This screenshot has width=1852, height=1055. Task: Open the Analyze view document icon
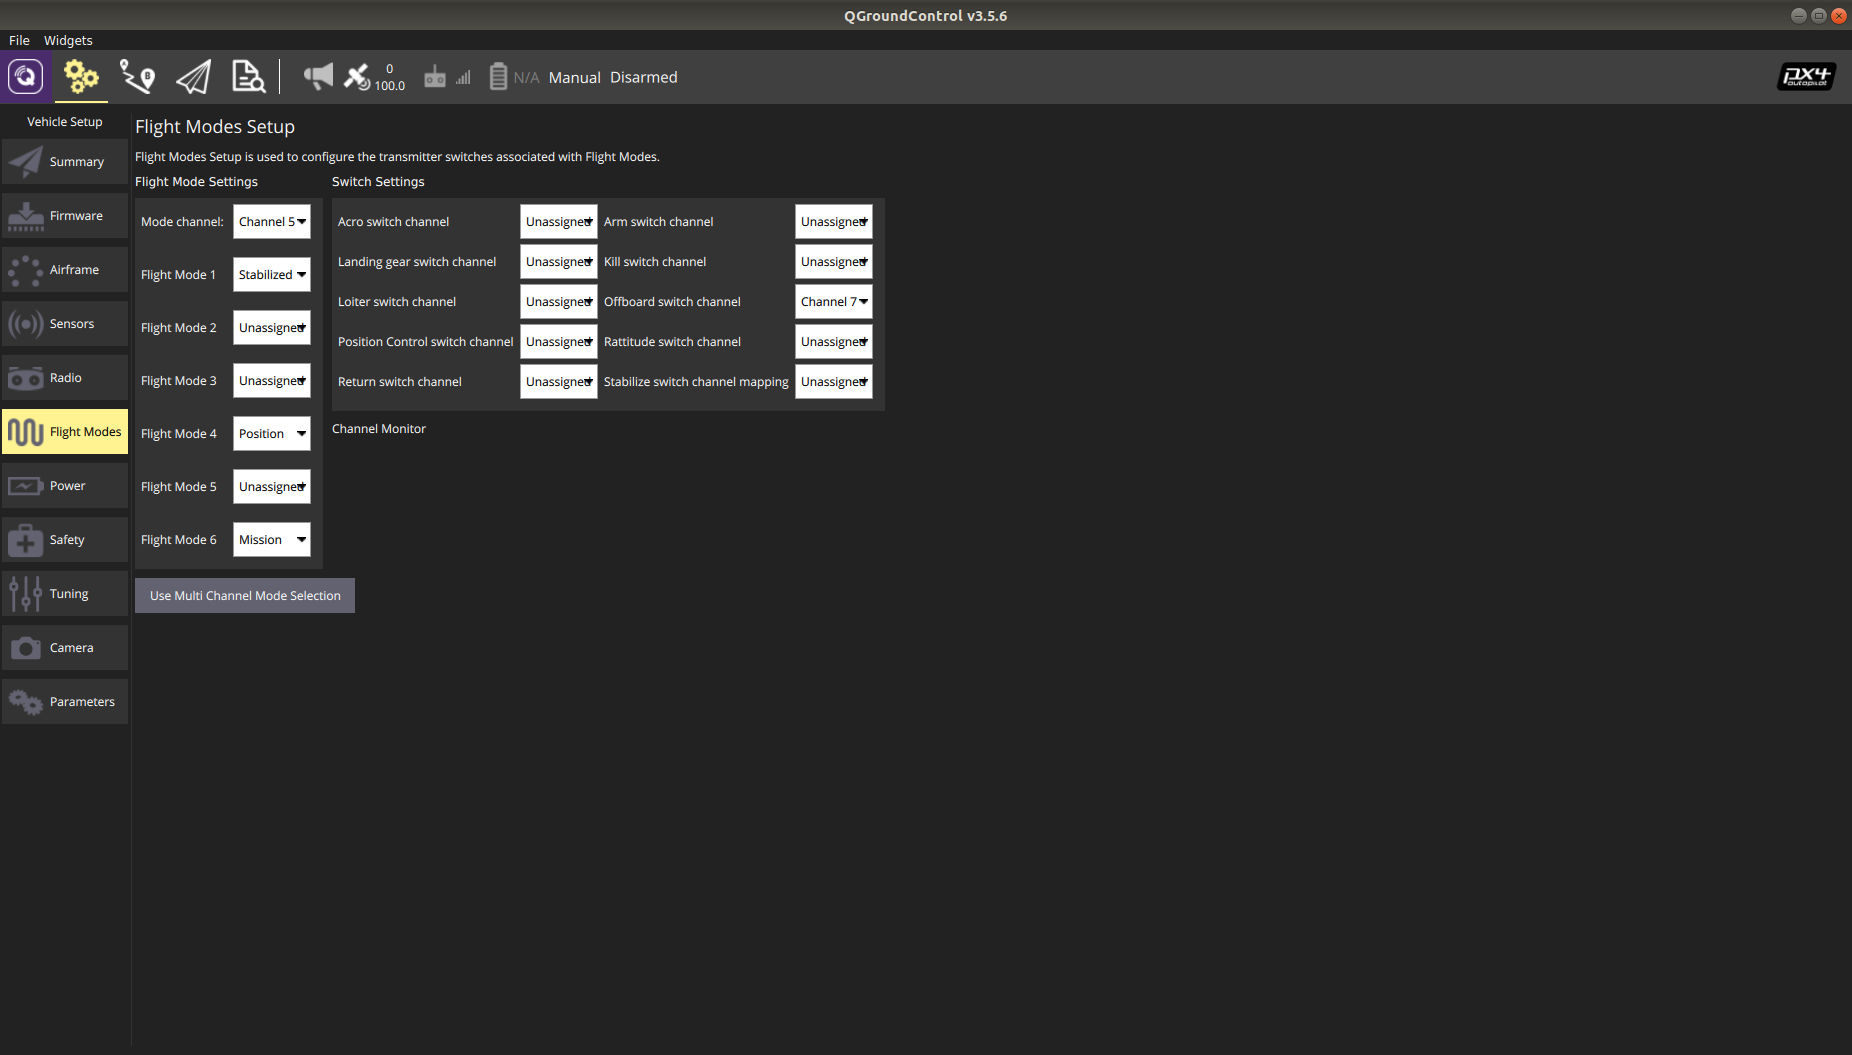(x=248, y=77)
